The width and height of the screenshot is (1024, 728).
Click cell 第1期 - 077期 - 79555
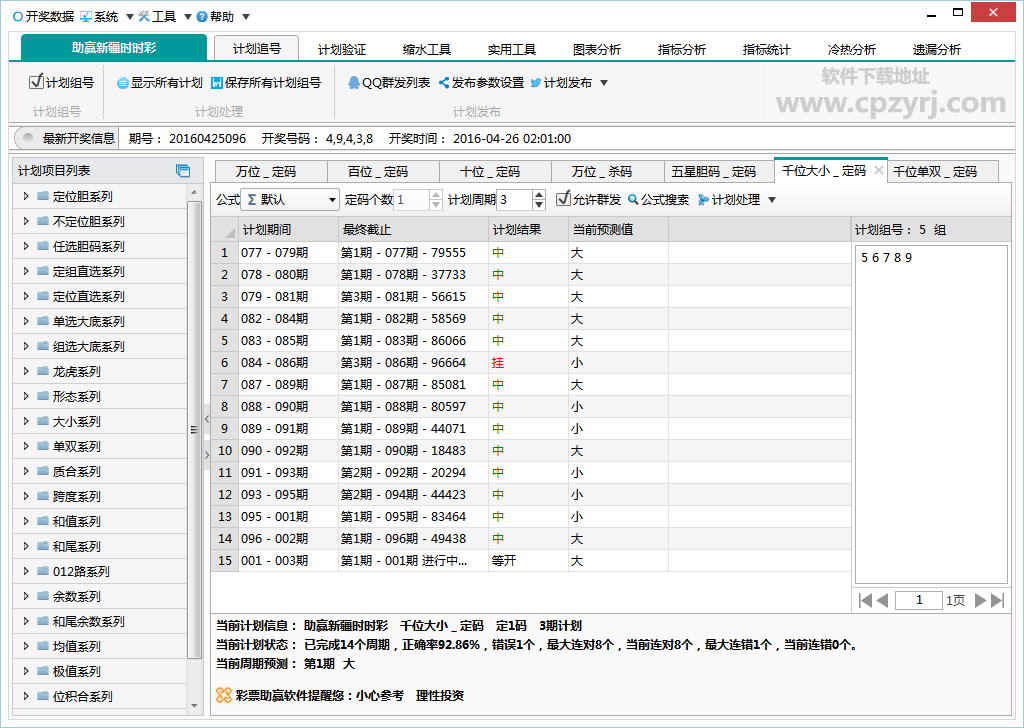(x=413, y=253)
